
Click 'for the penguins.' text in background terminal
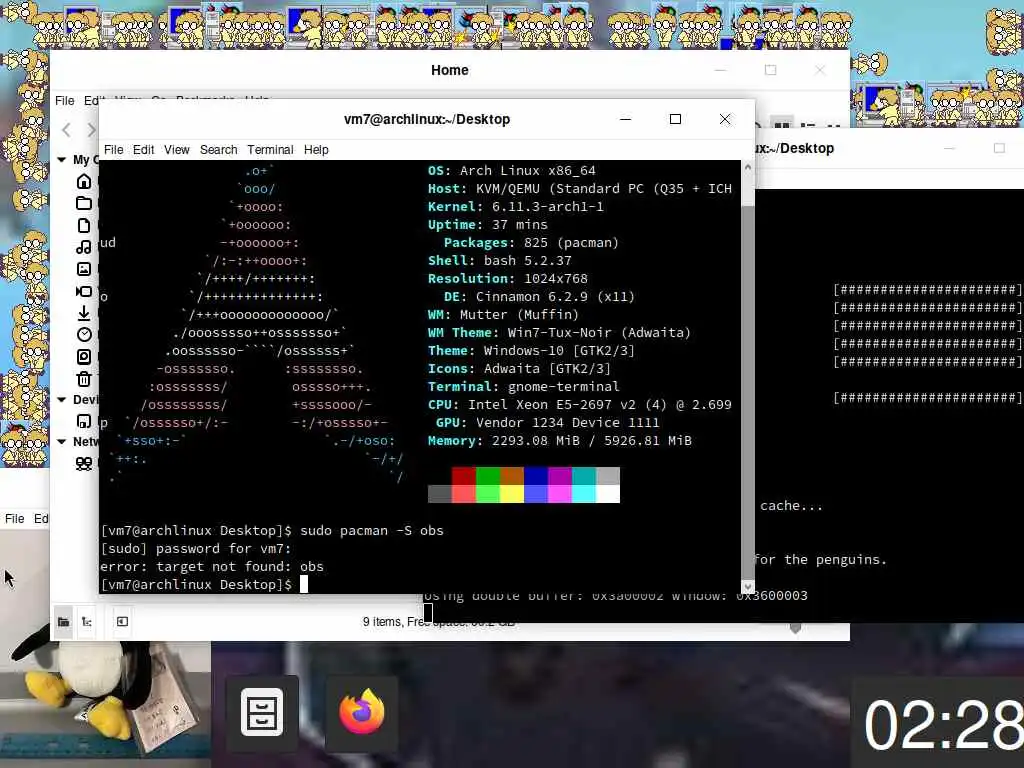820,560
